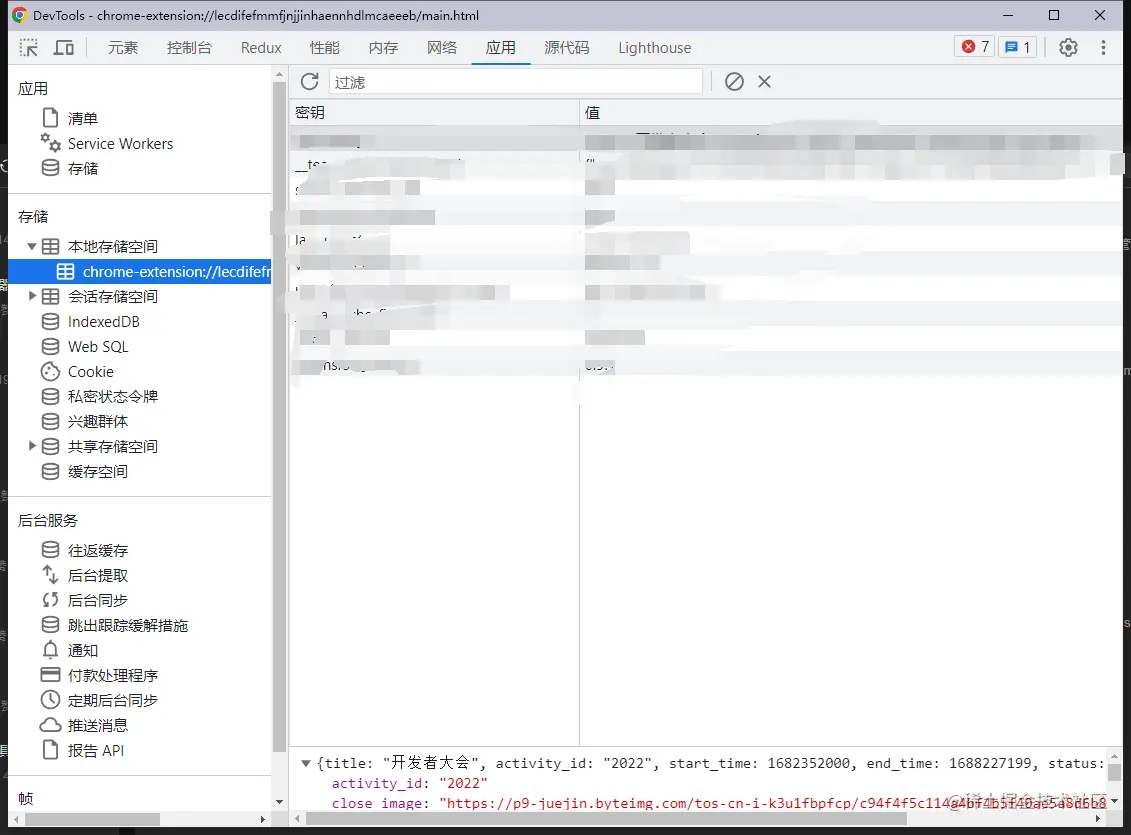This screenshot has height=835, width=1131.
Task: Delete the selected entry with the X icon
Action: [x=765, y=81]
